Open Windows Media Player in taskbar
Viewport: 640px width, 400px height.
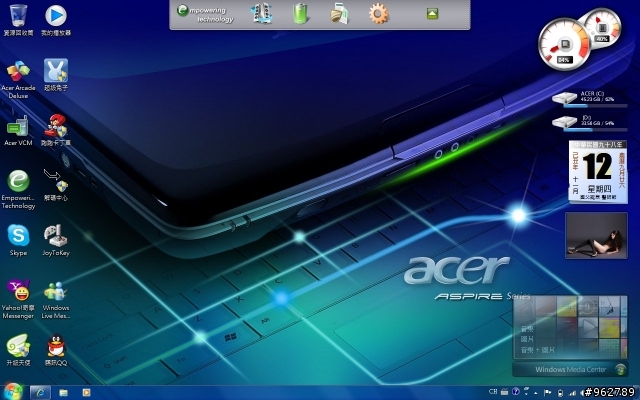(x=86, y=393)
